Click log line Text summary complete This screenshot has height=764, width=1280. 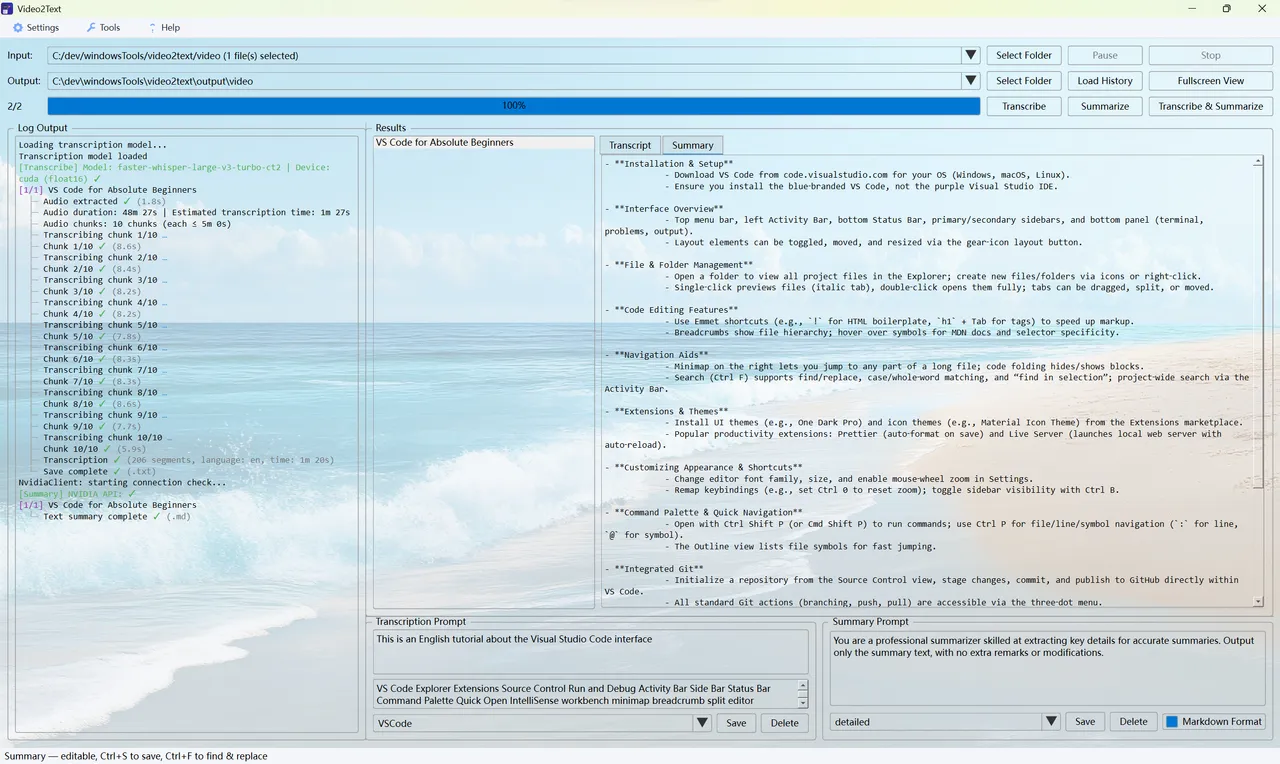click(117, 517)
